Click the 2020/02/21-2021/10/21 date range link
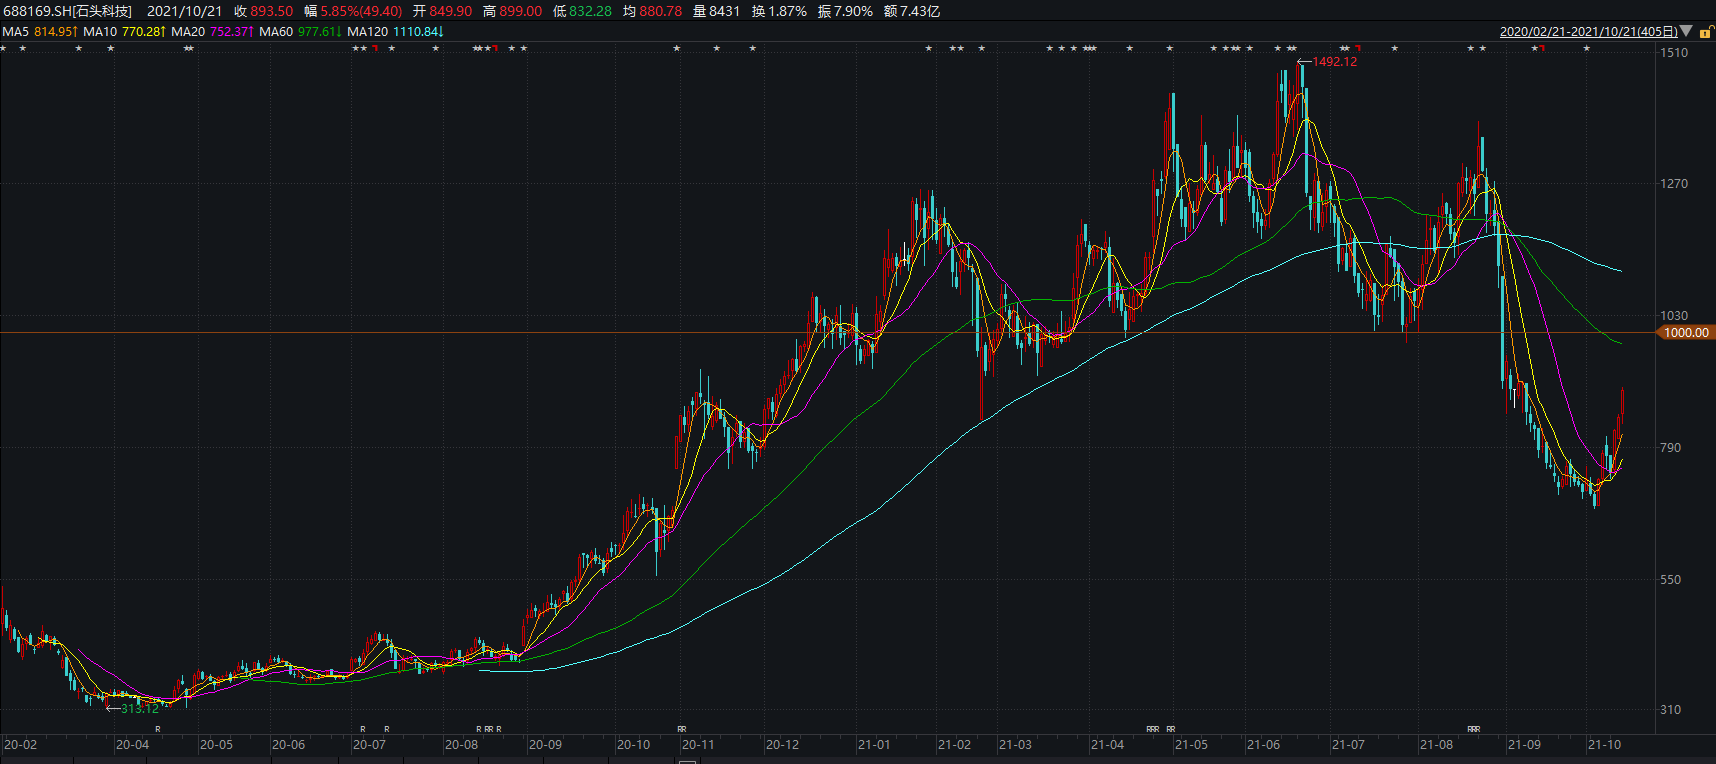 coord(1588,32)
